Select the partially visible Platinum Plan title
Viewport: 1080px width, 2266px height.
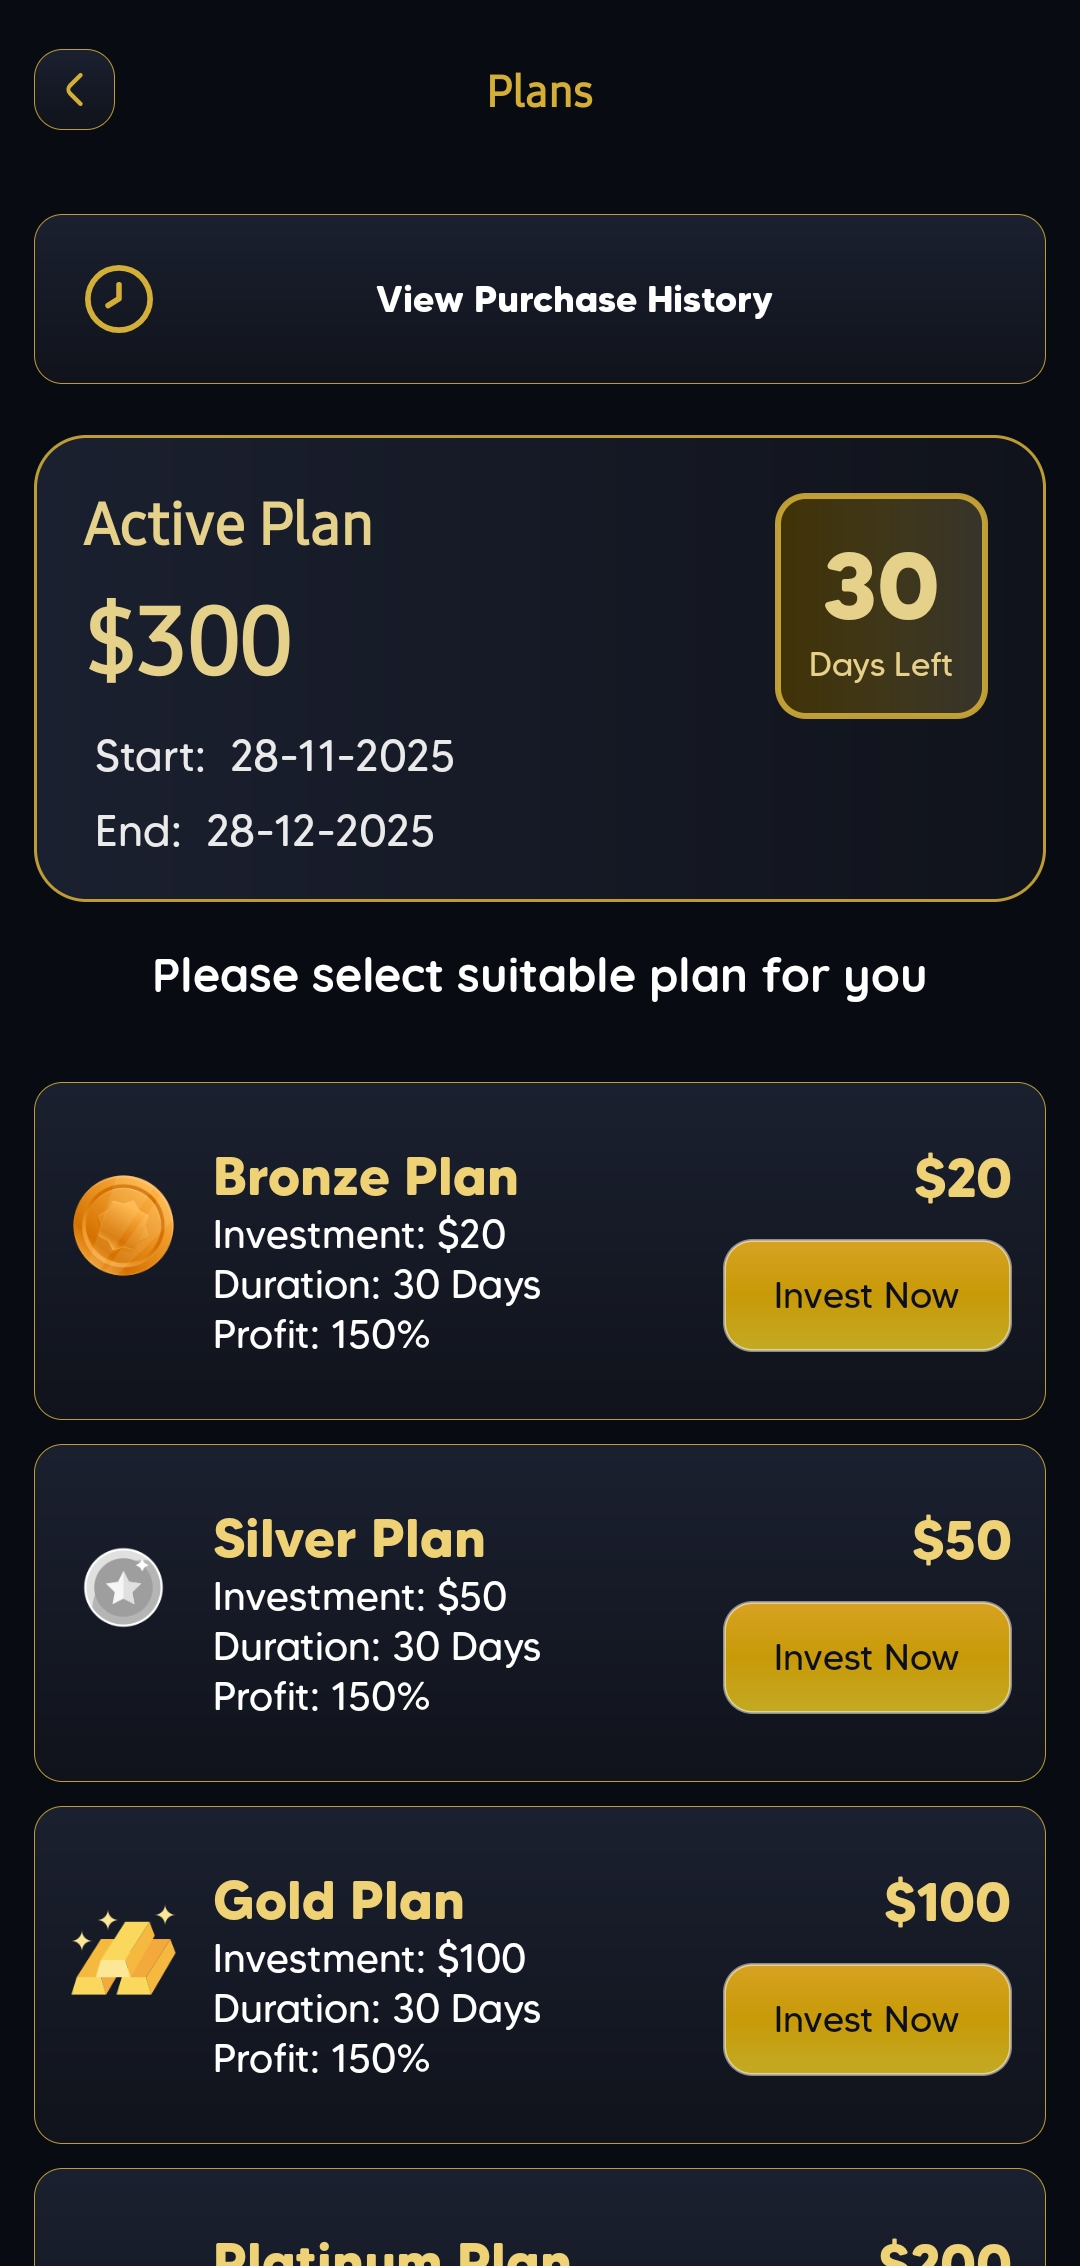tap(392, 2252)
